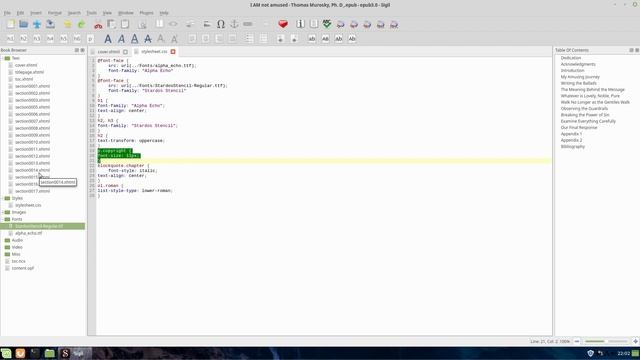Select content.opf in Book Browser

coord(22,268)
